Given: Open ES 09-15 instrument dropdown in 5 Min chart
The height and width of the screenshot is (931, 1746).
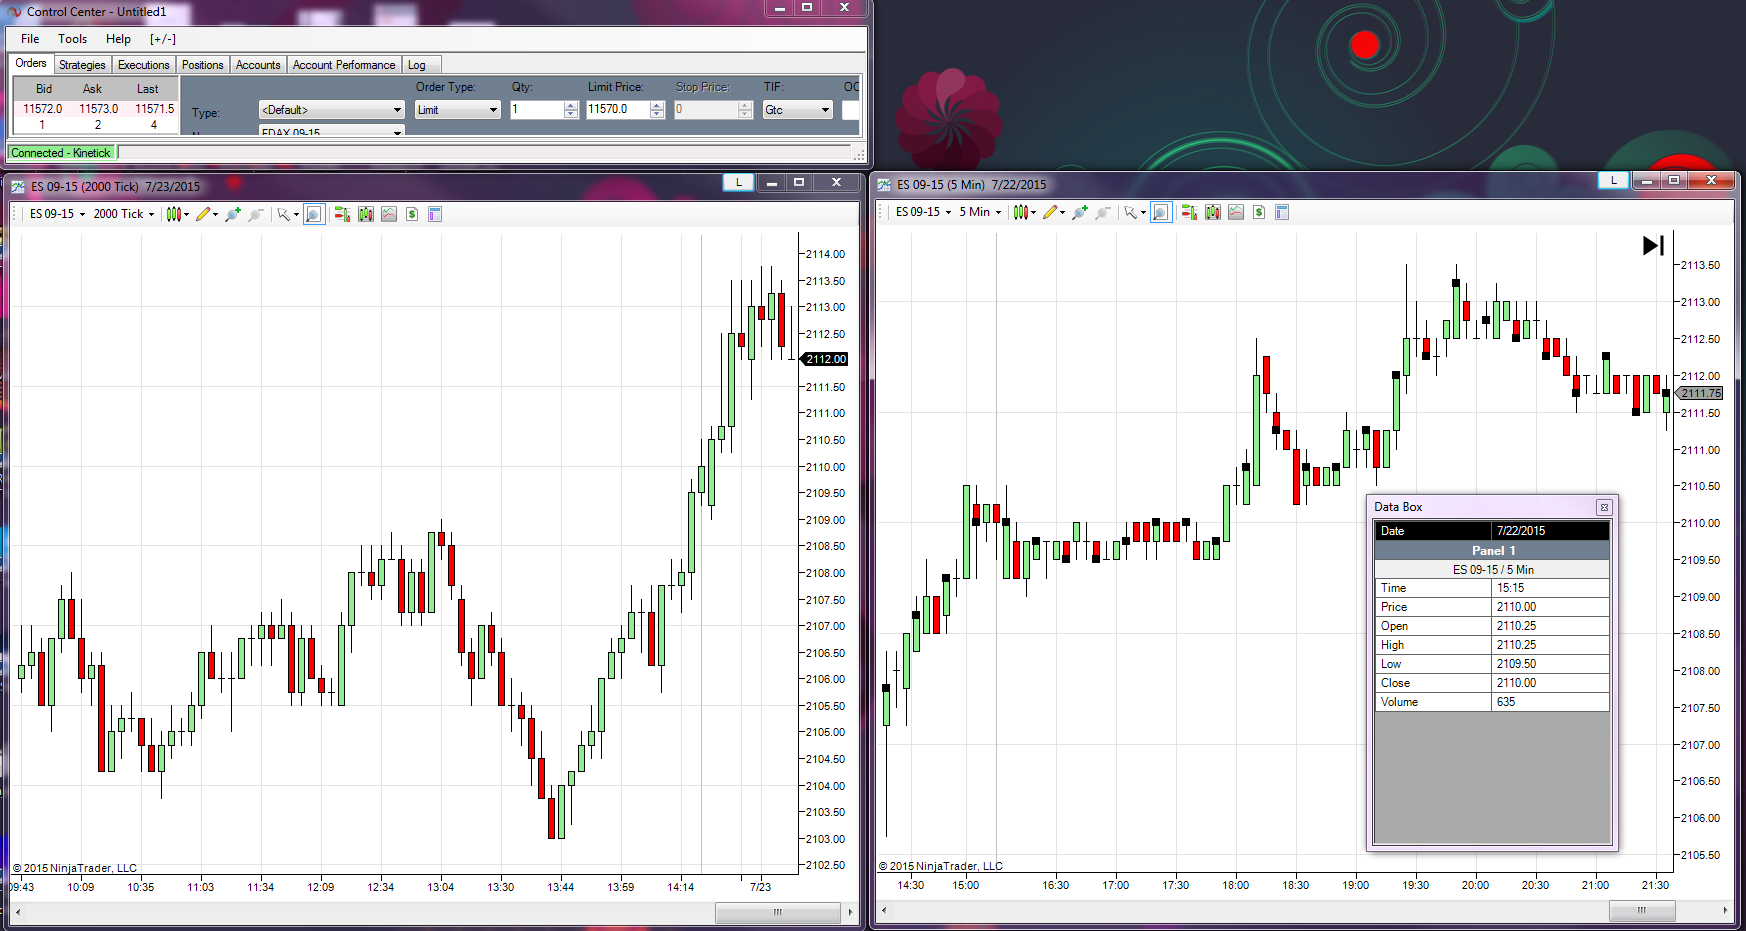Looking at the screenshot, I should click(x=923, y=212).
